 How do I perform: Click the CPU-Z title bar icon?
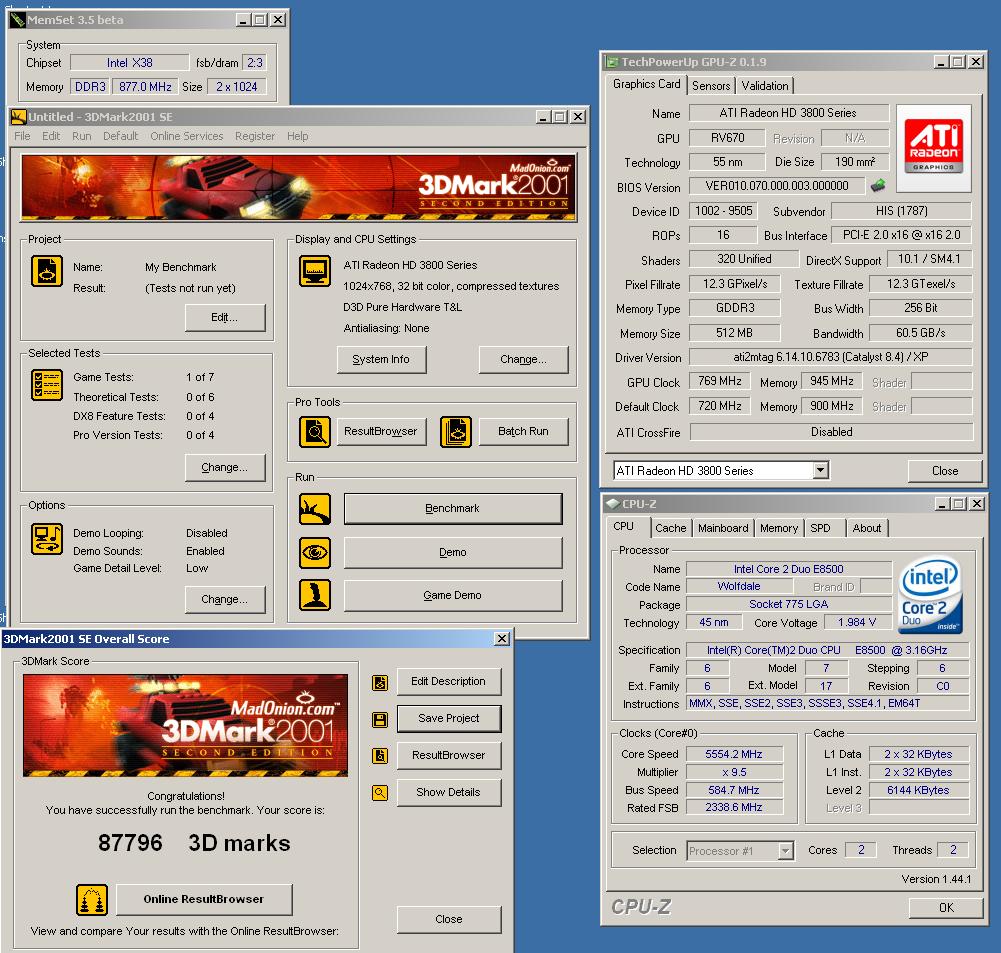(x=613, y=504)
